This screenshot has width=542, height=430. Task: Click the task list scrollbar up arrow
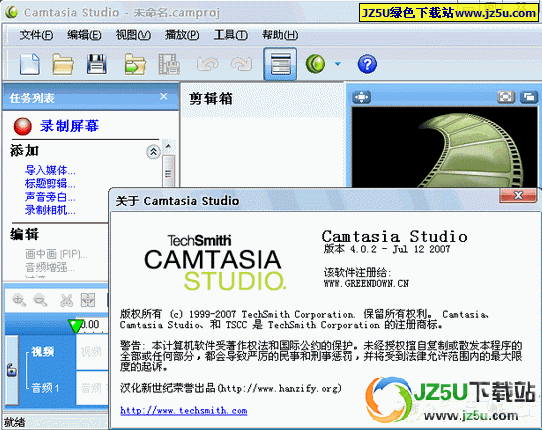[168, 147]
